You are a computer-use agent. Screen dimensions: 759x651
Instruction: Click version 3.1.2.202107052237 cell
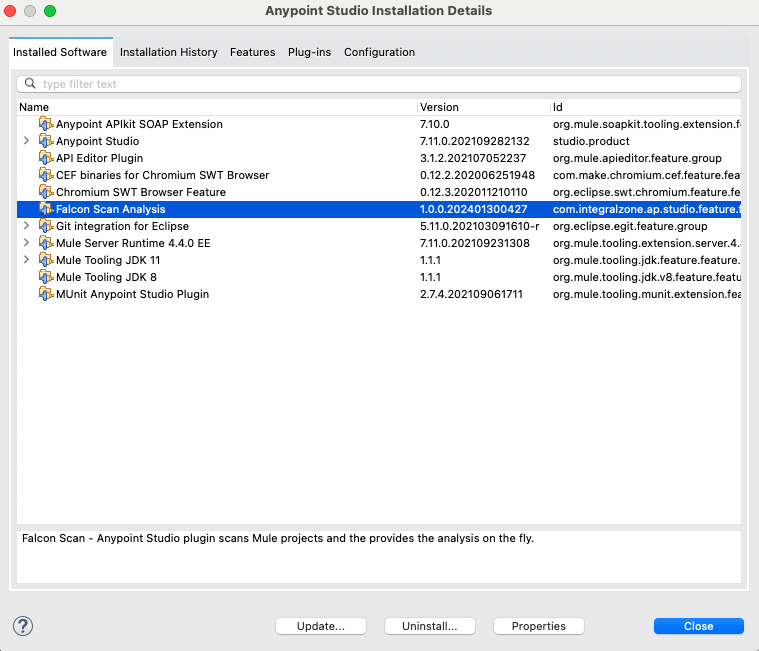(x=473, y=158)
